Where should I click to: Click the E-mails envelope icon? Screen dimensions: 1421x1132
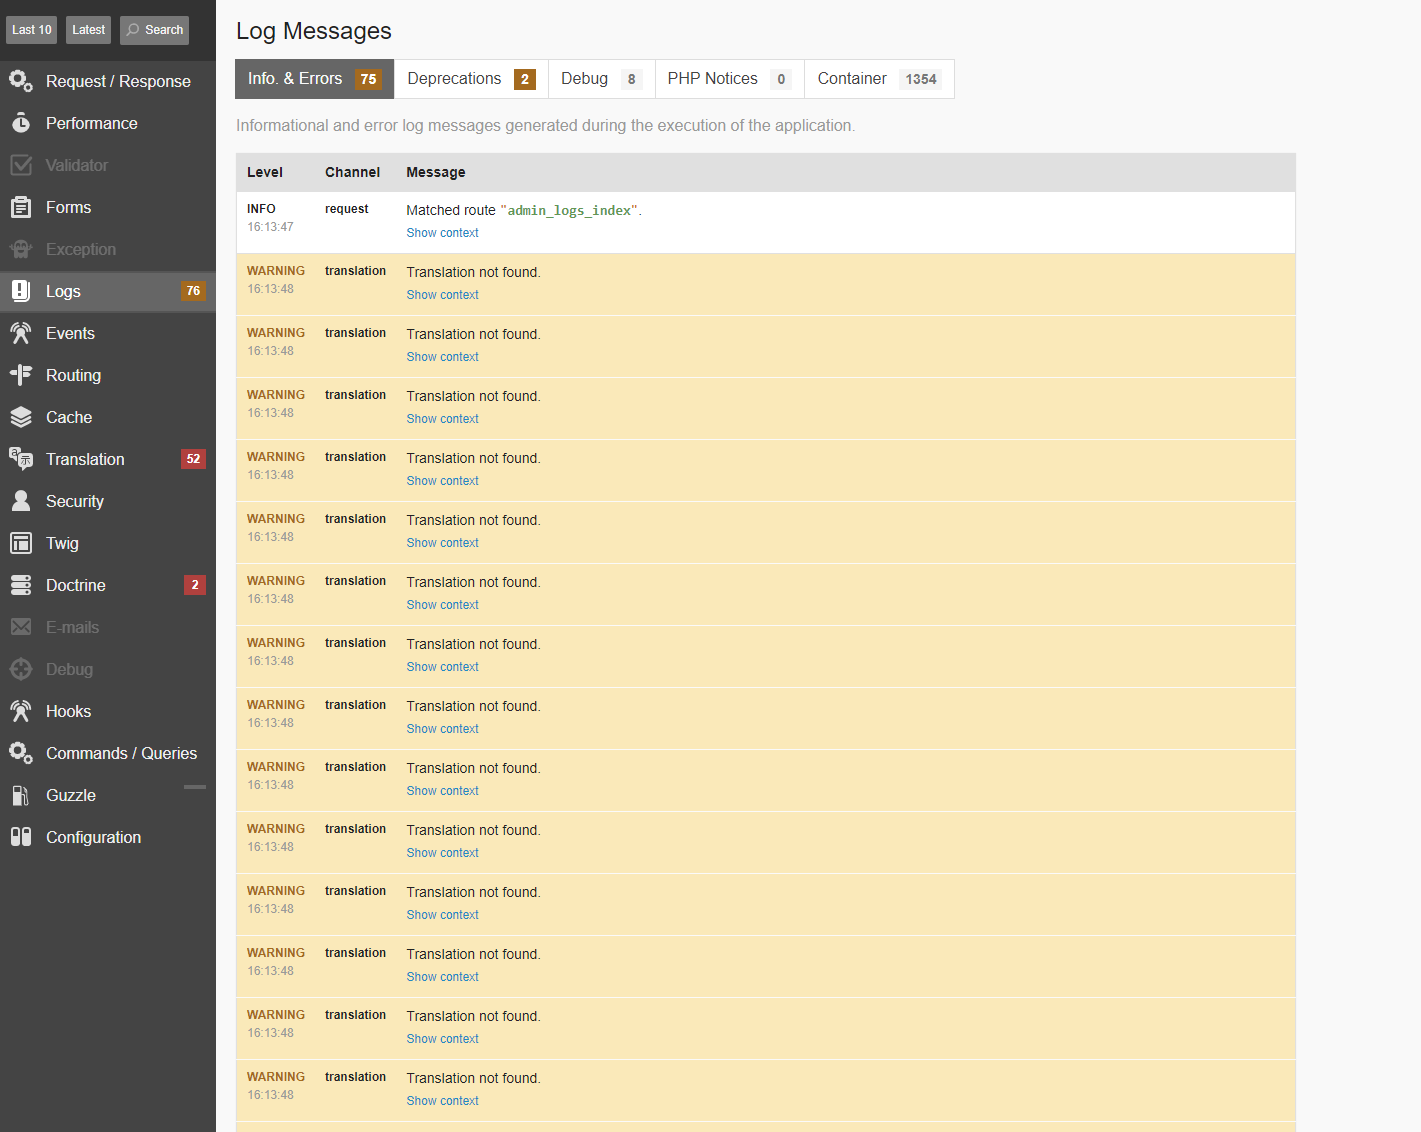click(21, 627)
